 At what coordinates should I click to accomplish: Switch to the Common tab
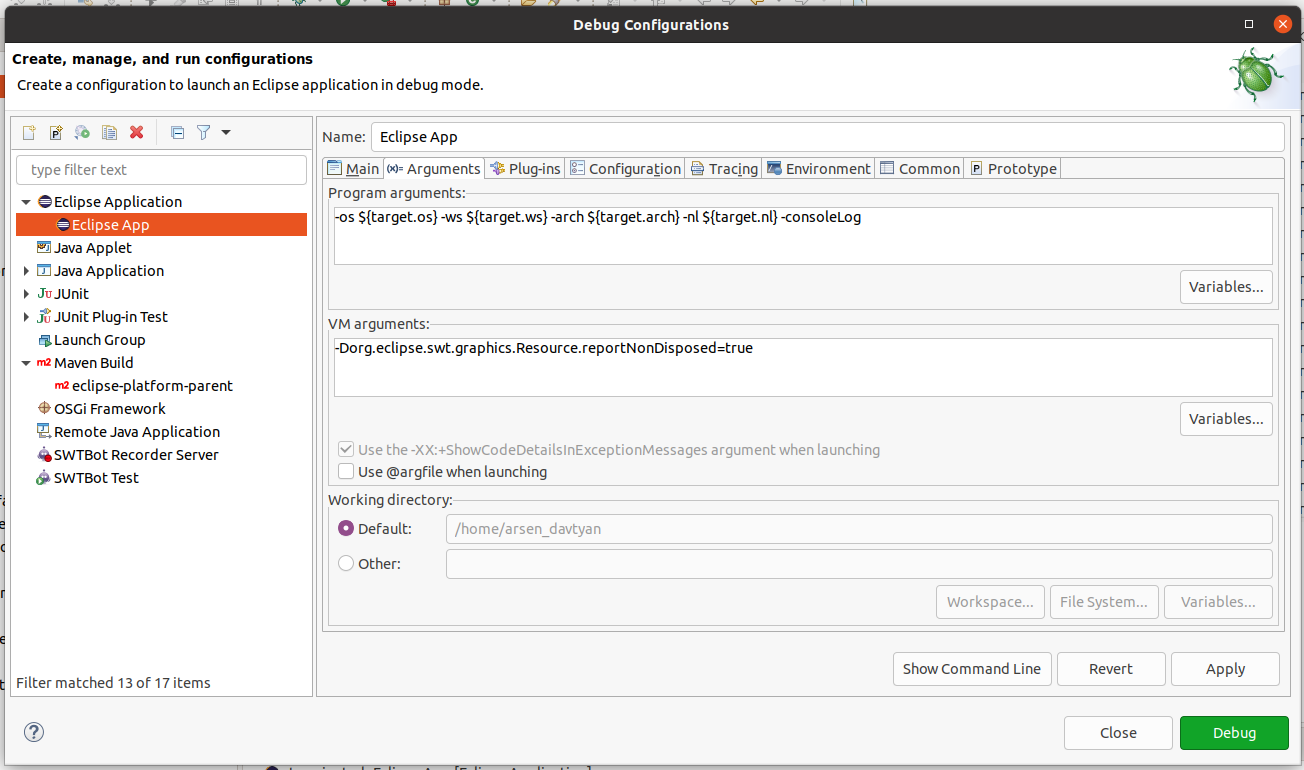[920, 169]
